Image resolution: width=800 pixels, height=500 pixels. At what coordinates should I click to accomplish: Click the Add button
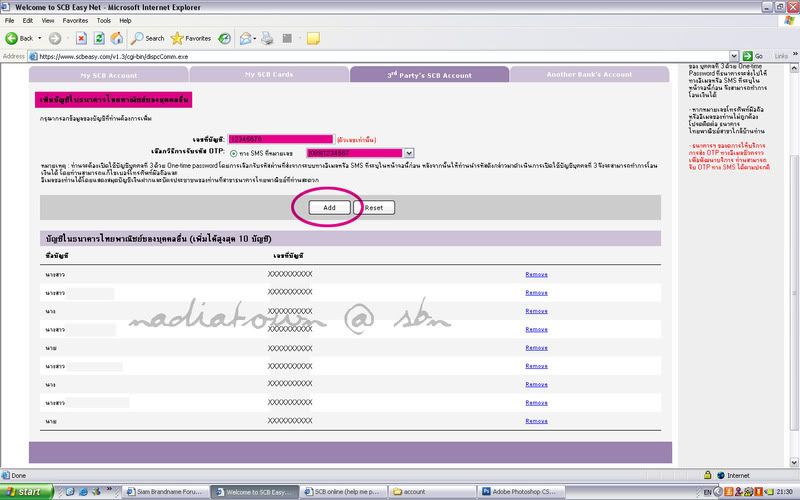tap(330, 208)
